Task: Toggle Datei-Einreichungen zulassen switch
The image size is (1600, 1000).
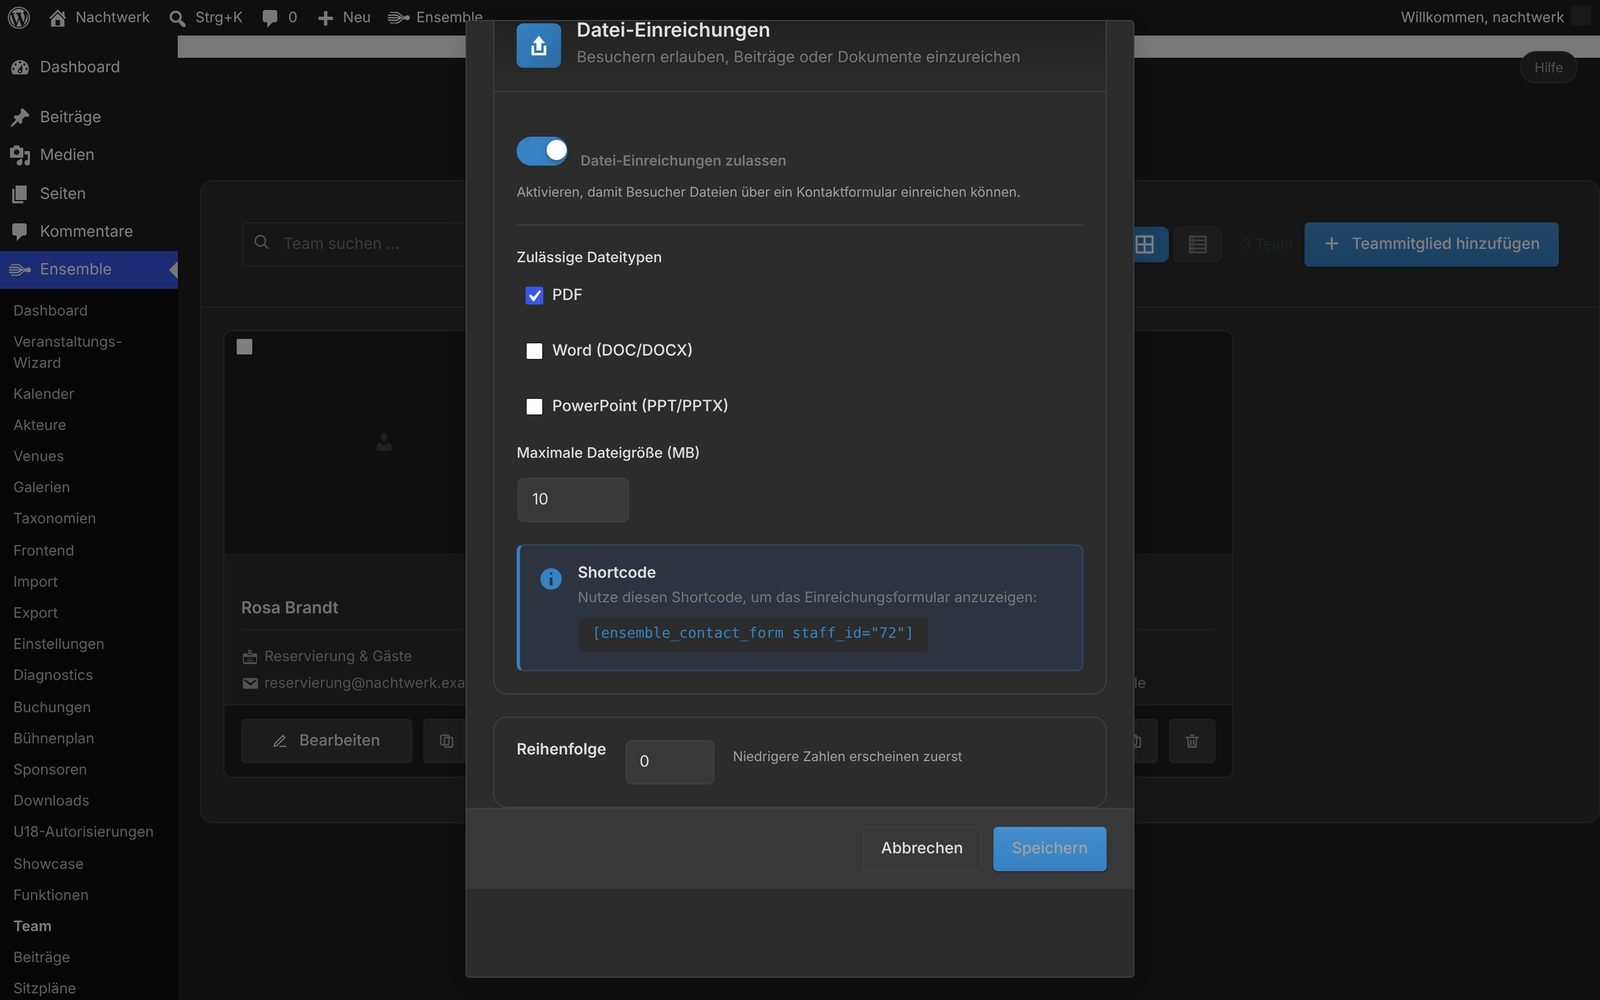Action: (542, 151)
